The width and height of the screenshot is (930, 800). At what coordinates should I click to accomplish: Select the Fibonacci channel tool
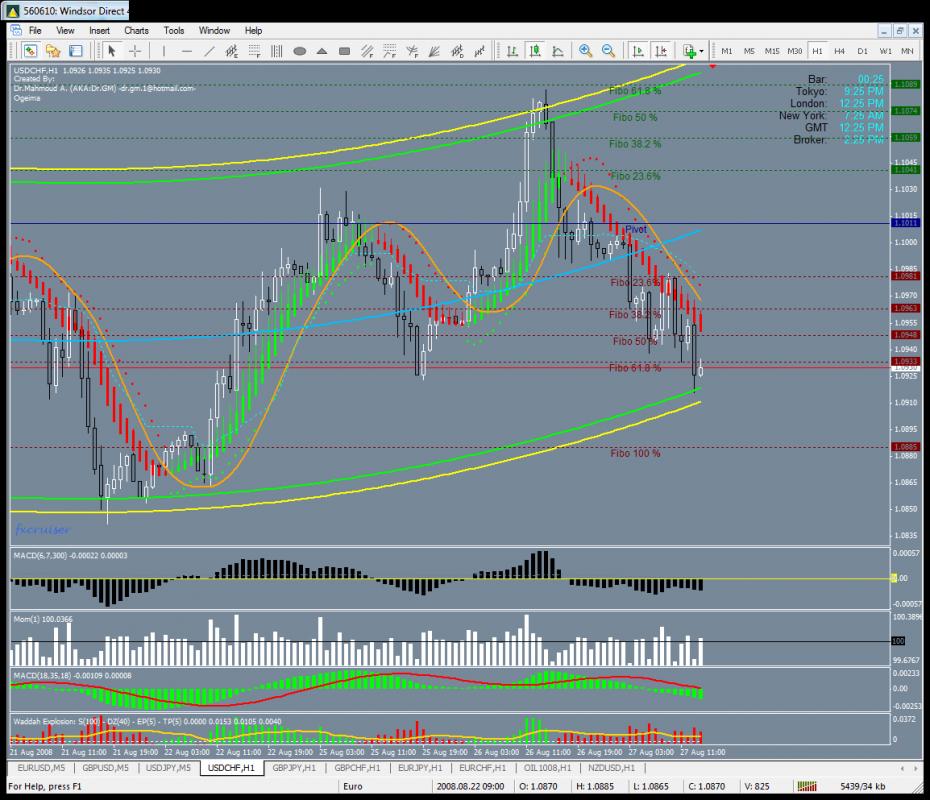pyautogui.click(x=367, y=51)
